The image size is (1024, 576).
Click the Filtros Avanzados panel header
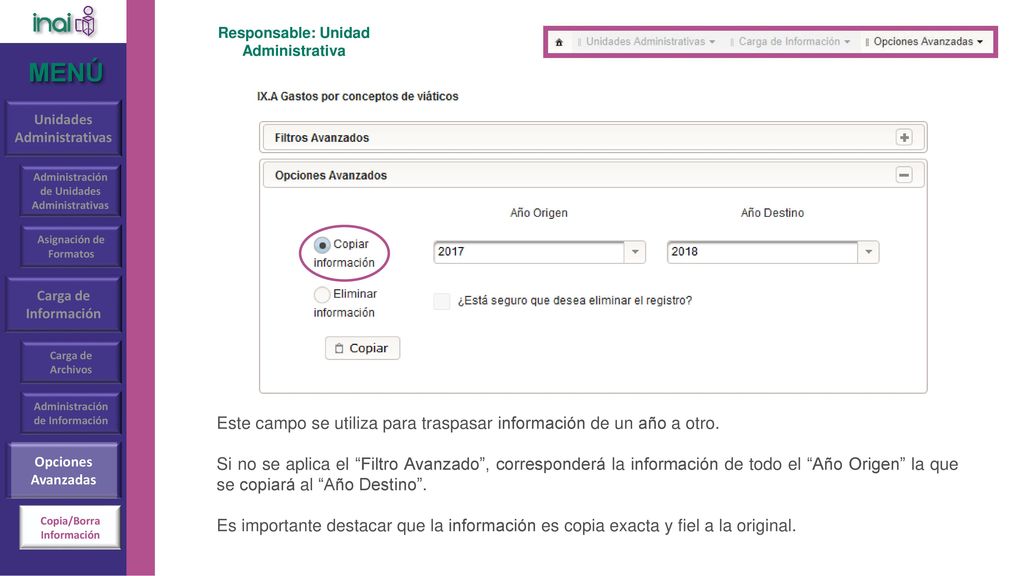click(x=593, y=138)
